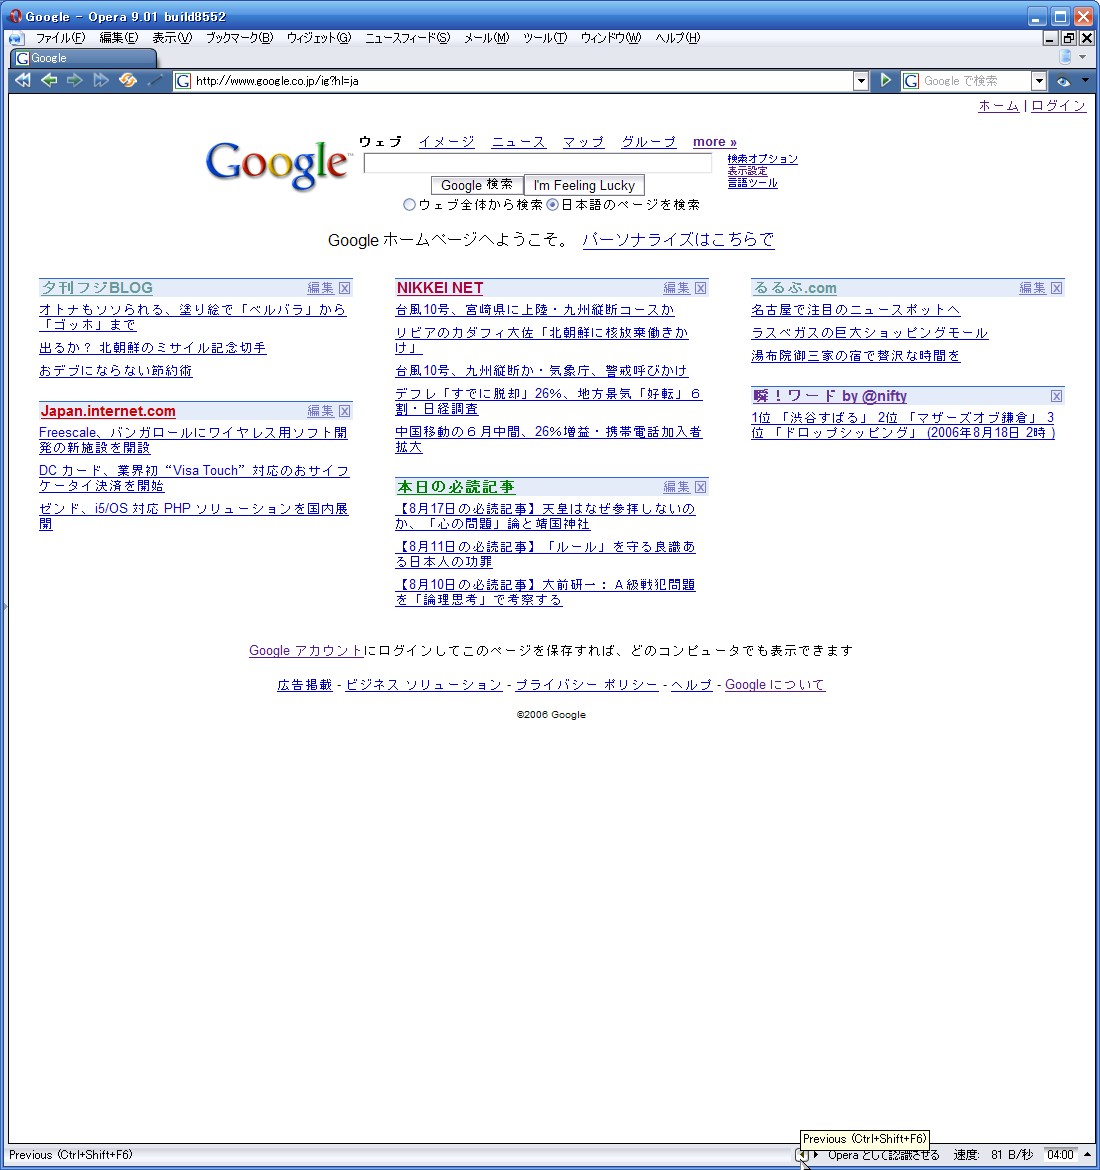1100x1170 pixels.
Task: Click the Fast Forward double-arrow icon
Action: click(x=101, y=81)
